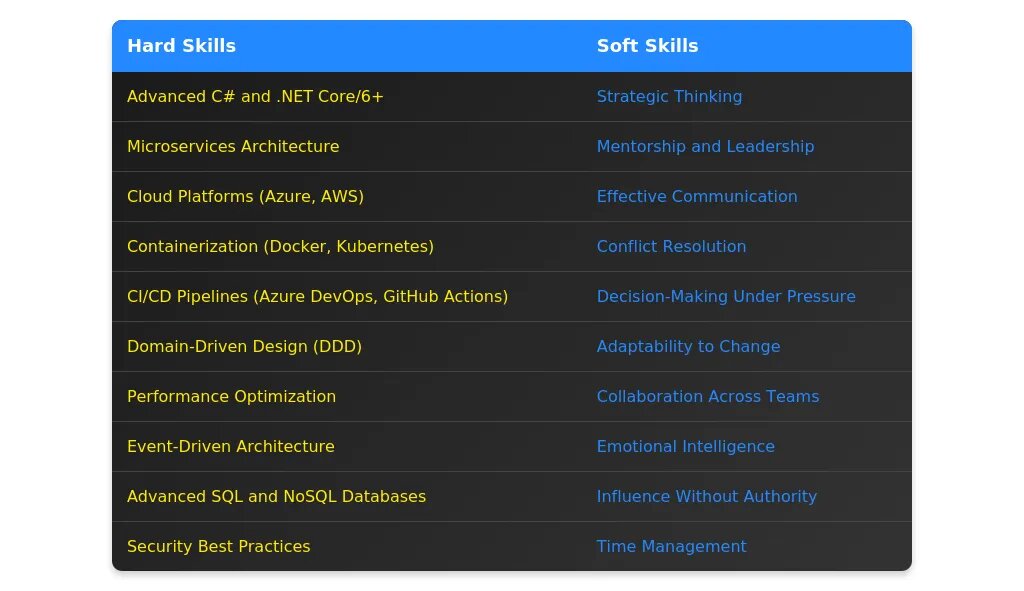The image size is (1024, 591).
Task: Click the Hard Skills column header
Action: click(x=181, y=46)
